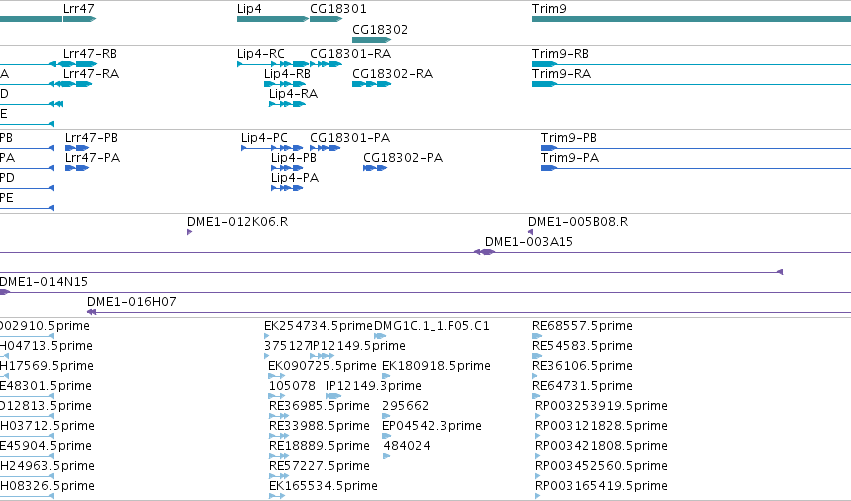Select the Lip4-PB protein feature
Viewport: 851px width, 501px height.
point(287,168)
